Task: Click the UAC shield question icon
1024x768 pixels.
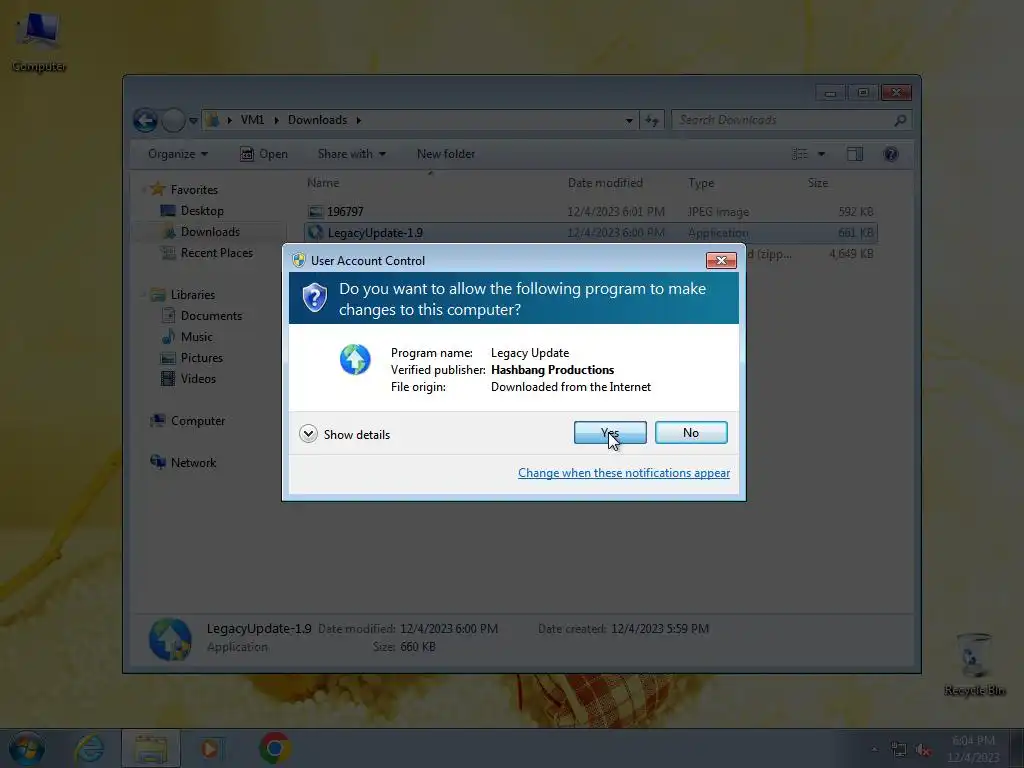Action: (x=314, y=298)
